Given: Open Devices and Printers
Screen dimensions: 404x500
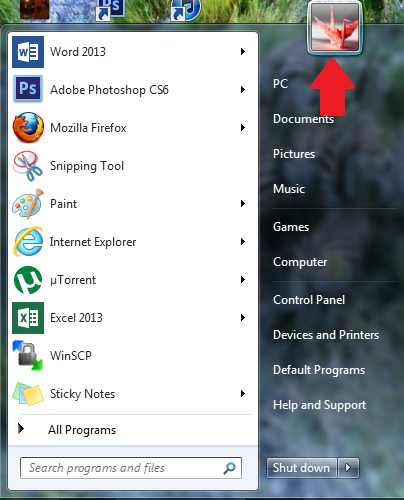Looking at the screenshot, I should click(x=326, y=335).
